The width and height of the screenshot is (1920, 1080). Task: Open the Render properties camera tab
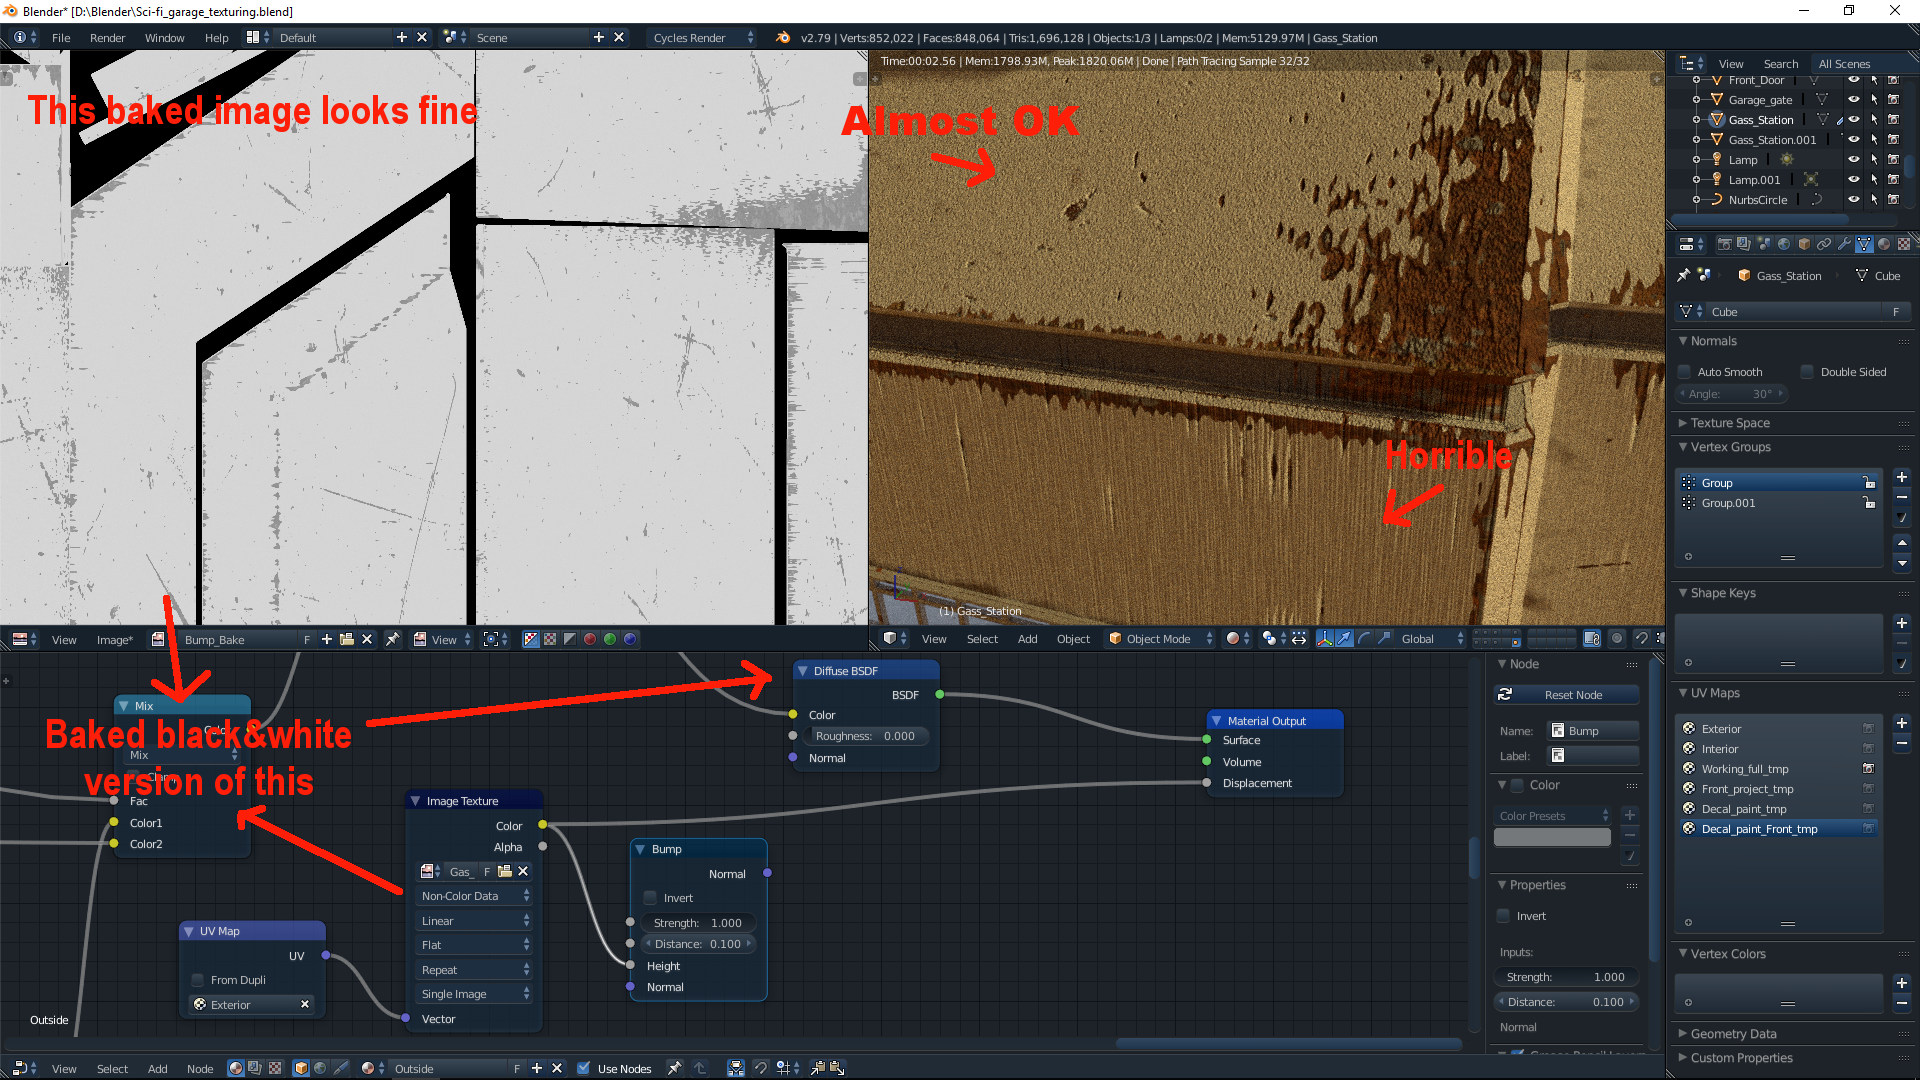pyautogui.click(x=1725, y=244)
